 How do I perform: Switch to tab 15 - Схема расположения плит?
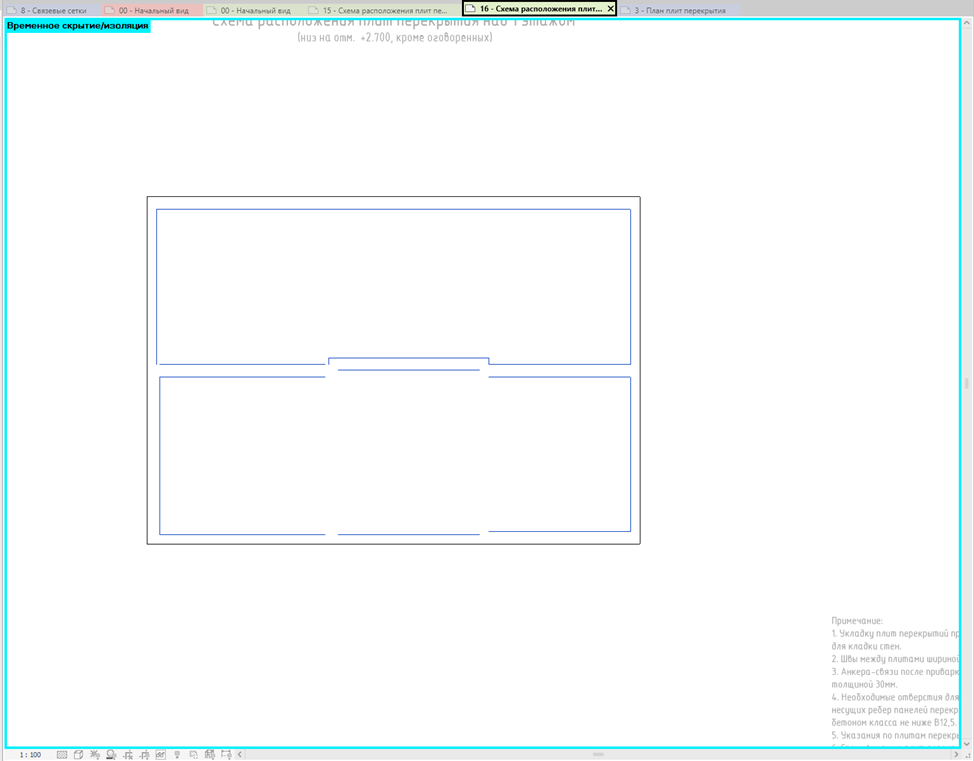(384, 10)
